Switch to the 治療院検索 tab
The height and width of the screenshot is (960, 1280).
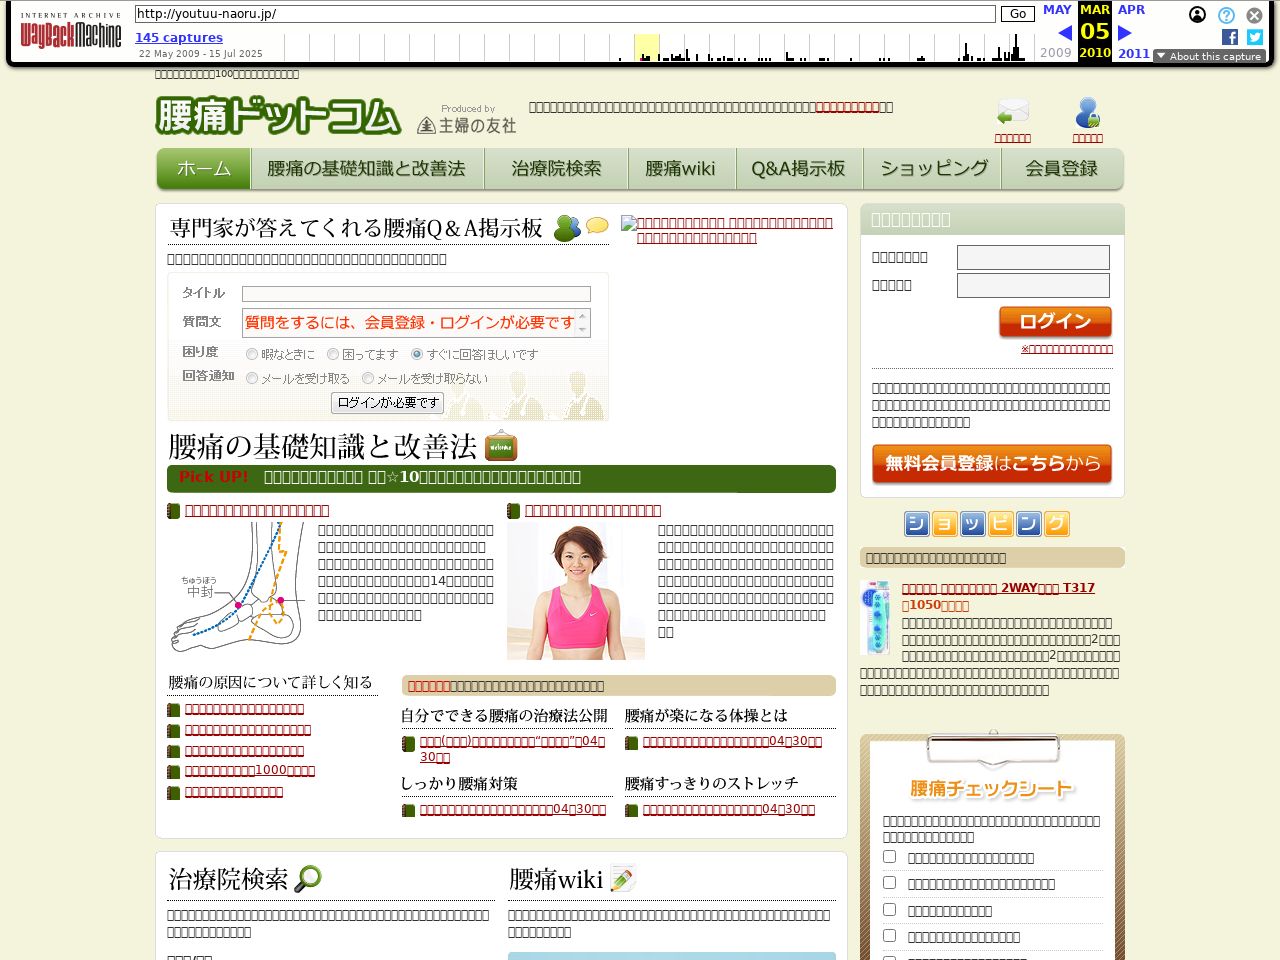pos(555,168)
